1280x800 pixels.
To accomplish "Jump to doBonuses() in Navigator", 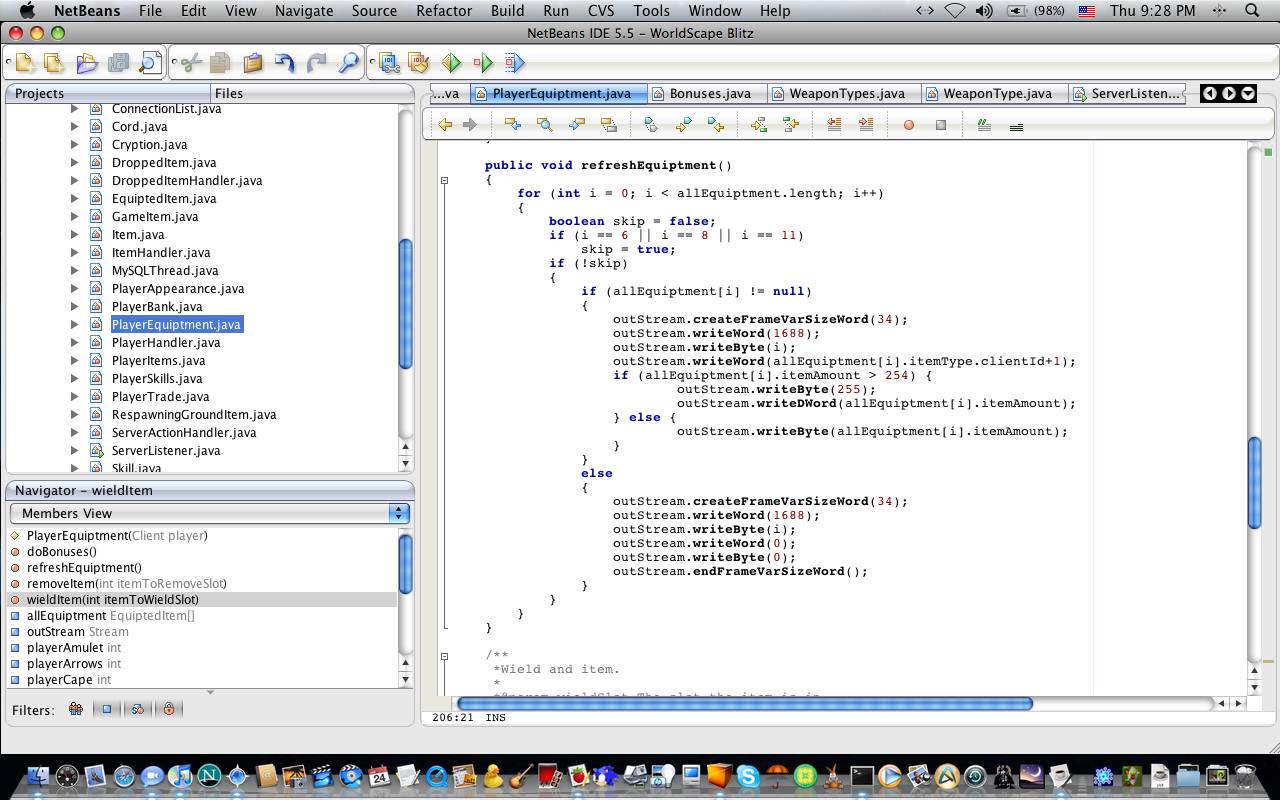I will click(62, 552).
